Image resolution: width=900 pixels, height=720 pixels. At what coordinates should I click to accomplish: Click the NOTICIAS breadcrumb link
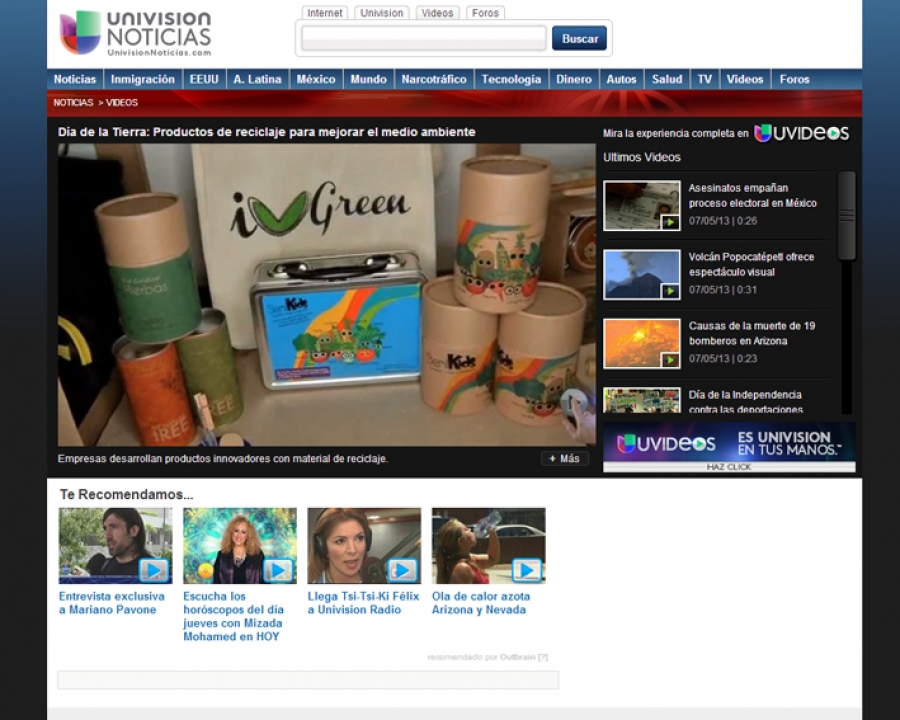[x=73, y=103]
